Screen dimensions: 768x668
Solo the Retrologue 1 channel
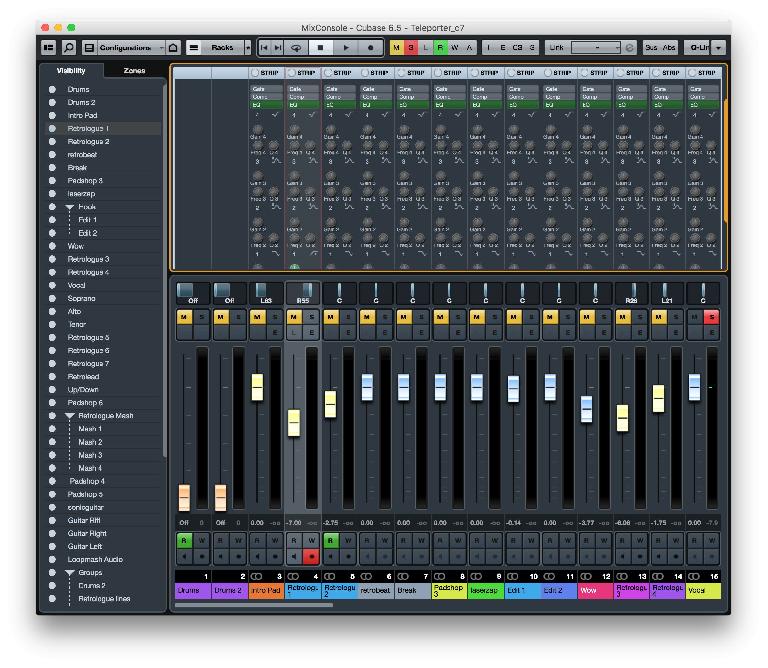(312, 317)
